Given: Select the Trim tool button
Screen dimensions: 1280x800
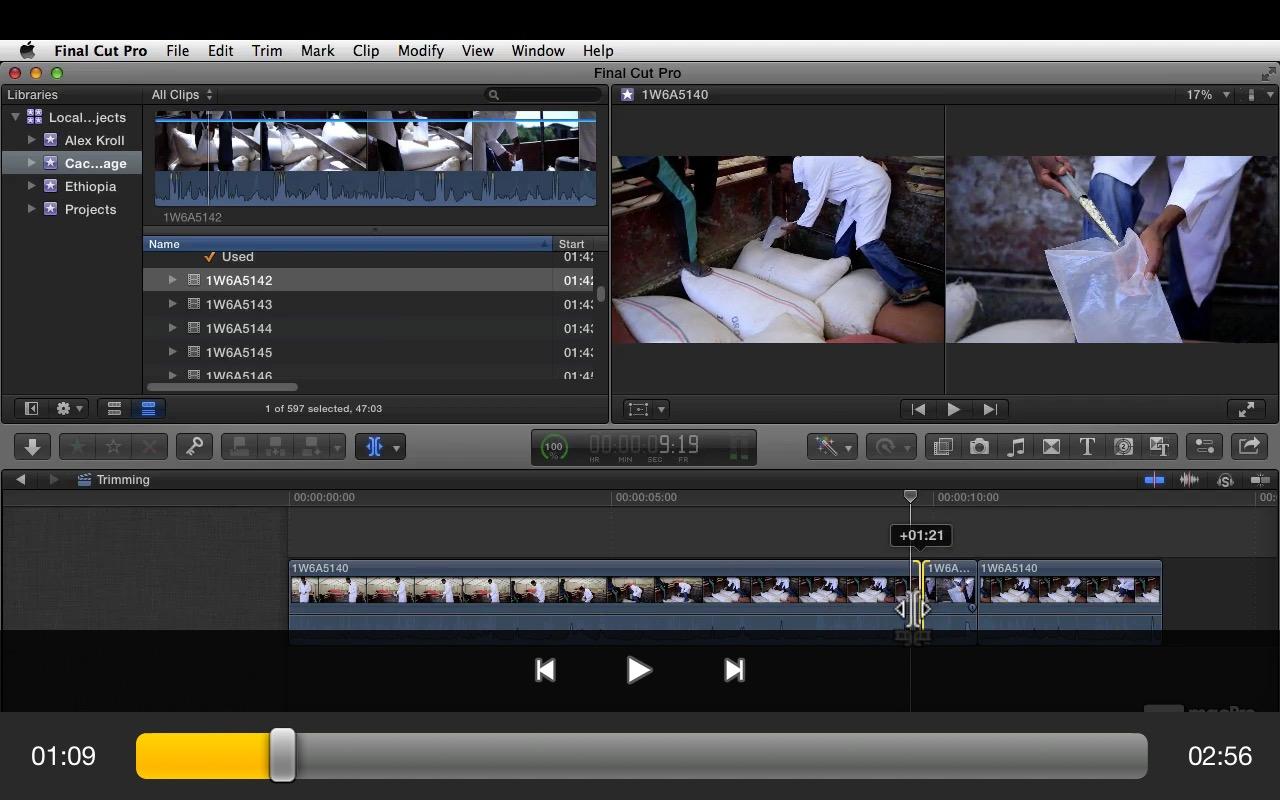Looking at the screenshot, I should (374, 447).
